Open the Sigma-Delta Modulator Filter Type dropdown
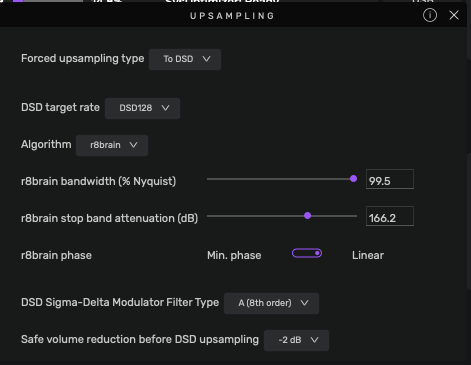 (x=271, y=303)
